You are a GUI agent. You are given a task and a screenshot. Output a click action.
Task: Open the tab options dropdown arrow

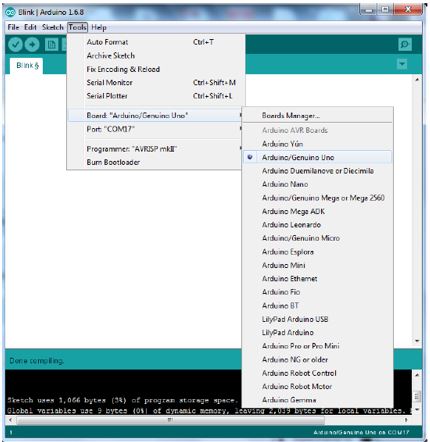tap(402, 64)
